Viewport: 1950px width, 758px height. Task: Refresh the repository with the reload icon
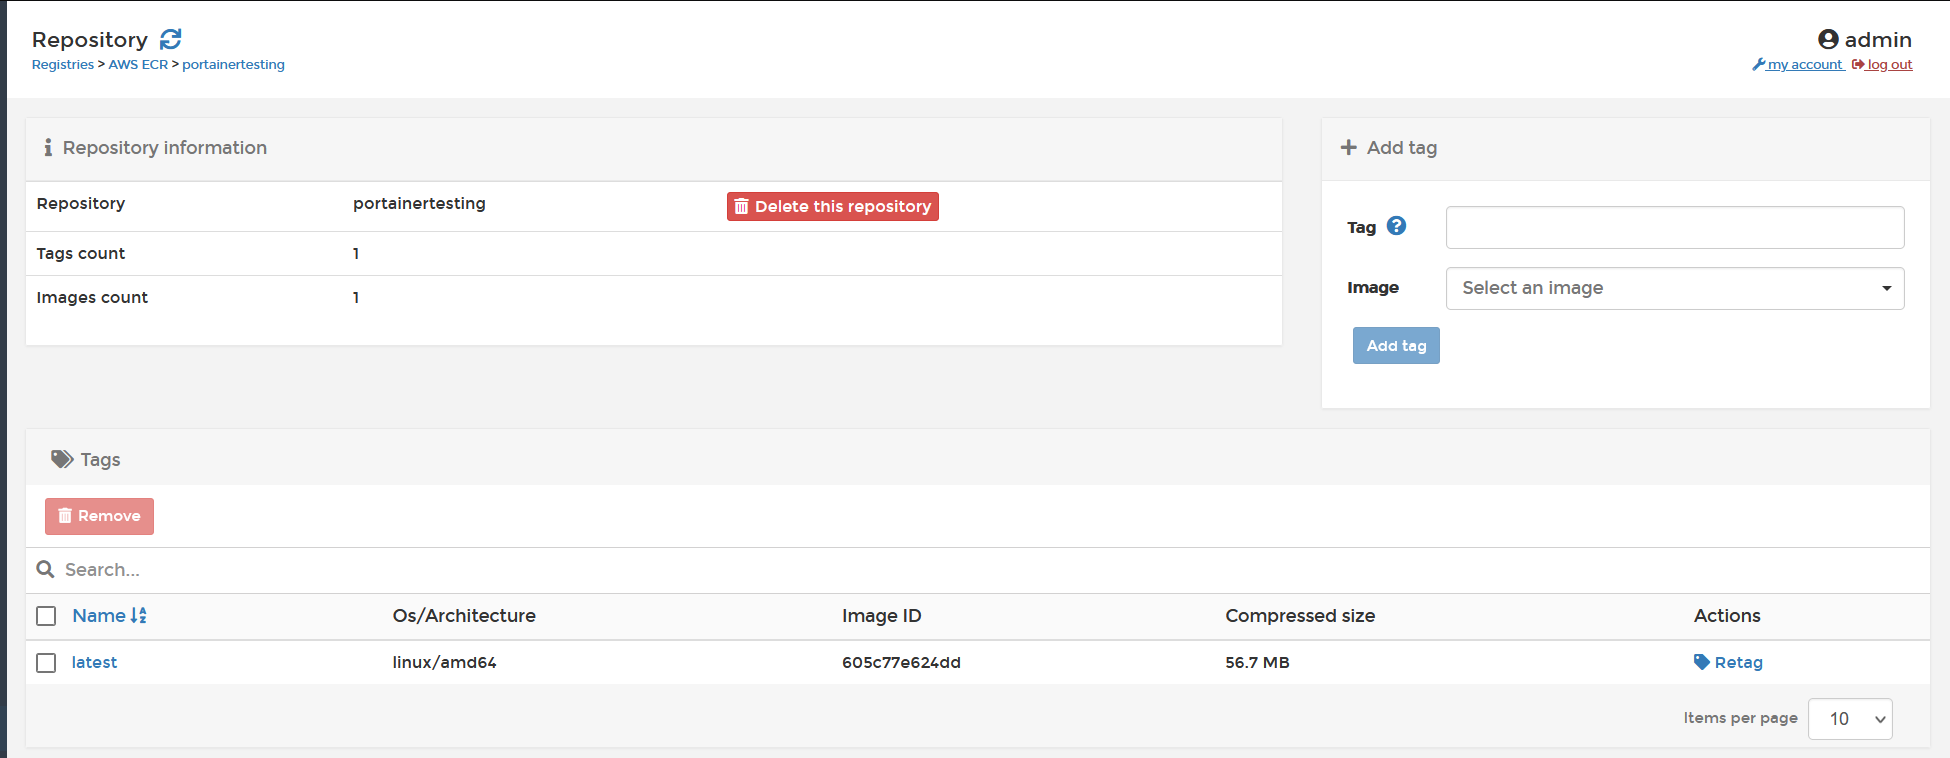point(171,39)
